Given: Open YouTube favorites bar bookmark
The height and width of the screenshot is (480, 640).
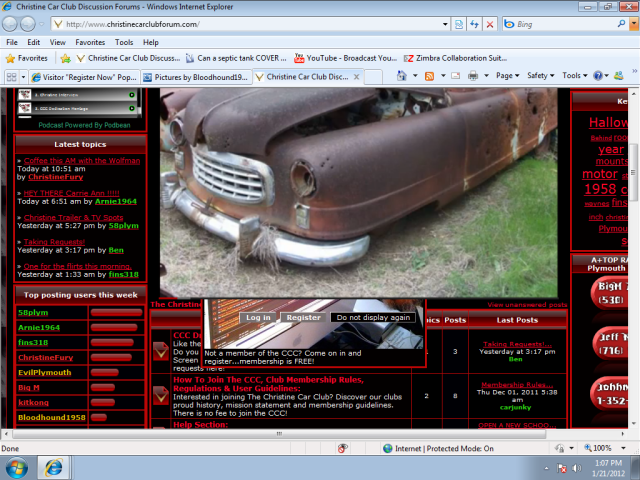Looking at the screenshot, I should click(x=345, y=58).
